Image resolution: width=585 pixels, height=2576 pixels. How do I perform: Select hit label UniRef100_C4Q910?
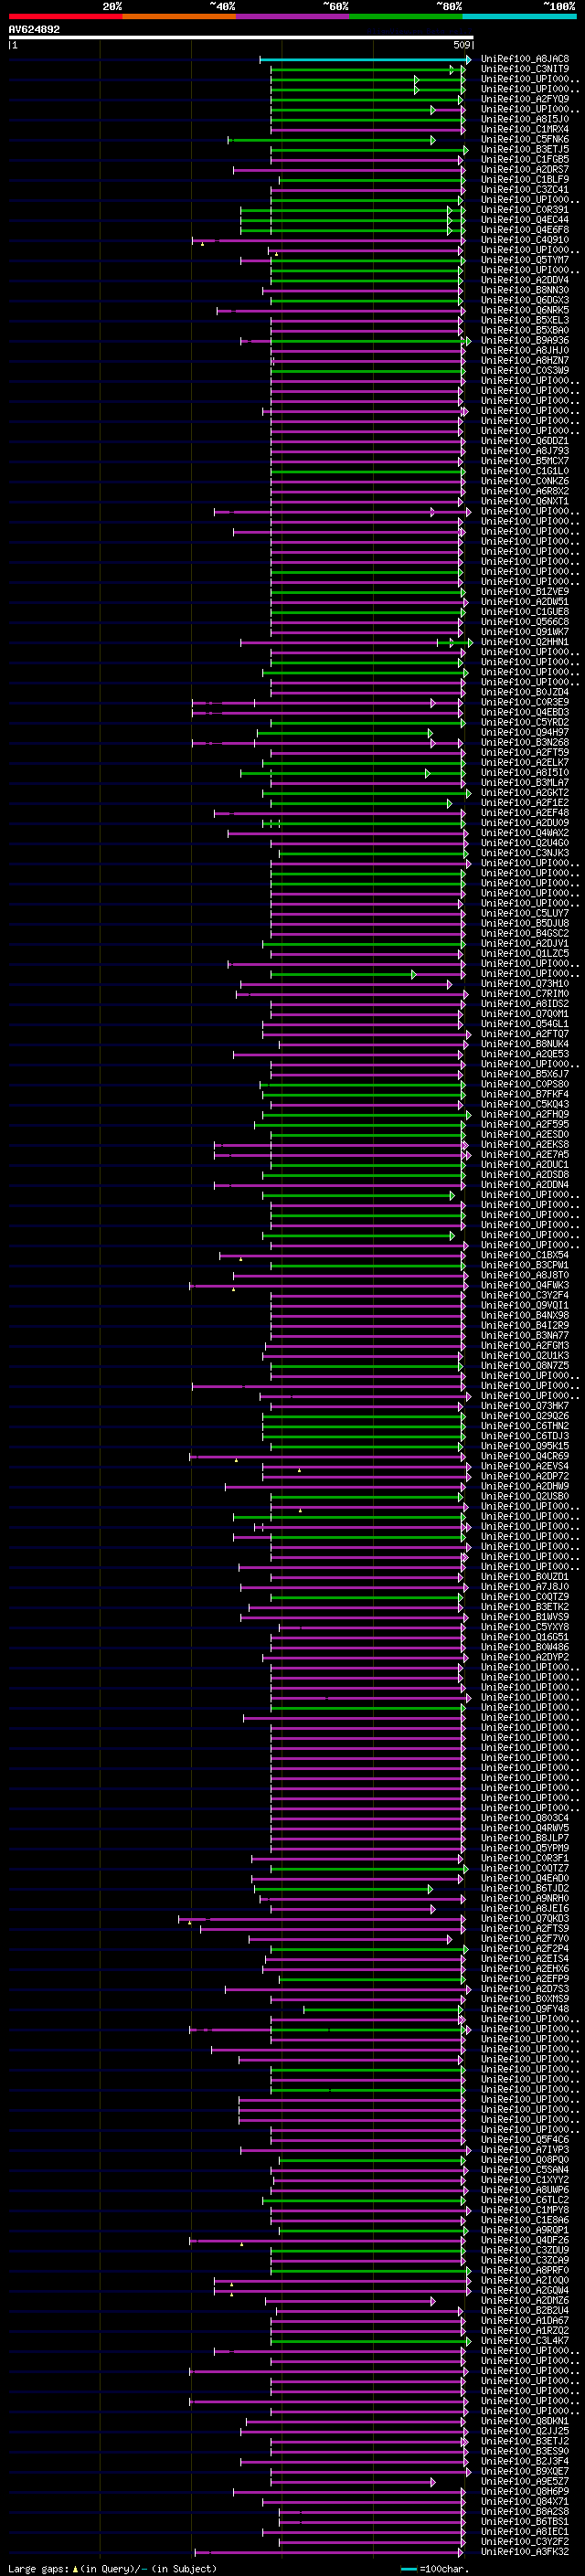click(x=525, y=240)
